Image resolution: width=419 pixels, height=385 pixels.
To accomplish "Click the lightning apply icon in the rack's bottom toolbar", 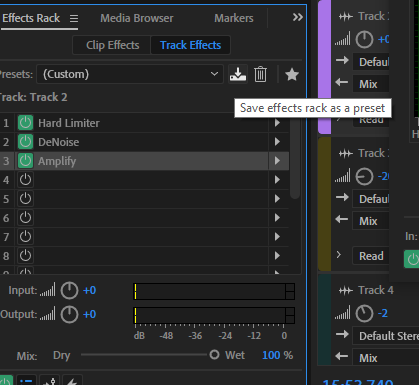I will pyautogui.click(x=72, y=380).
